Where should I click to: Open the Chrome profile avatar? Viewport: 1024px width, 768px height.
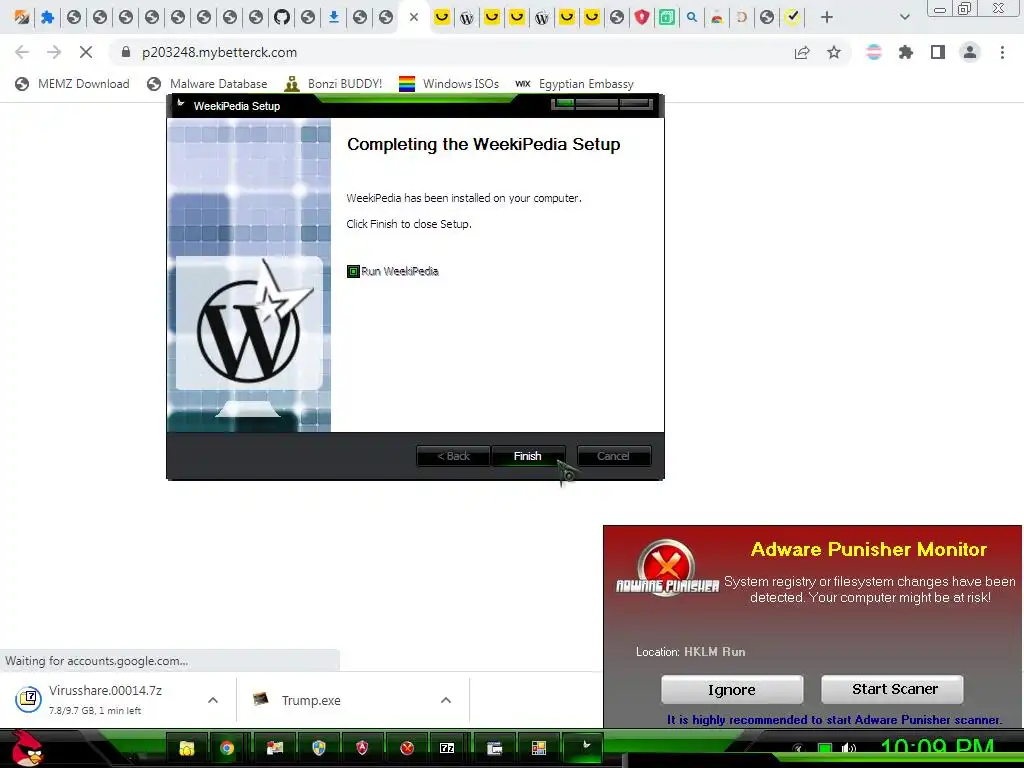pos(970,52)
